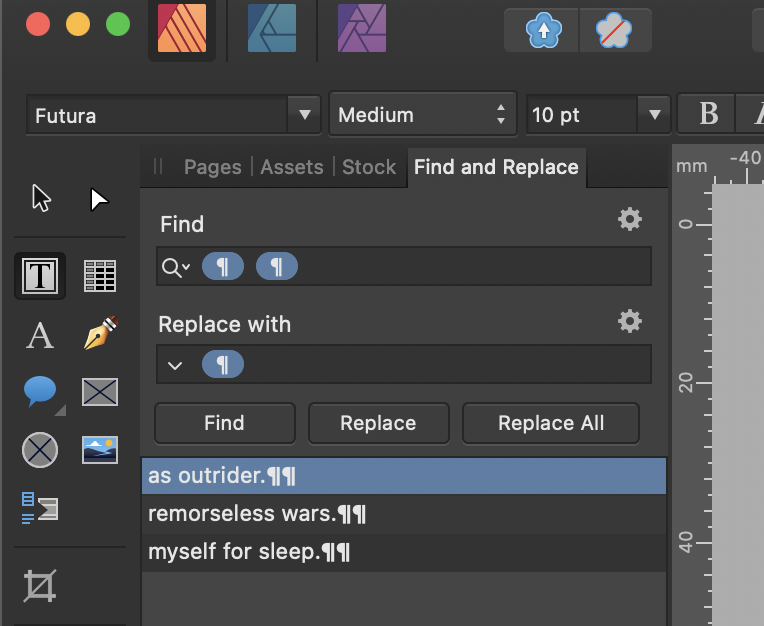Open the Find options gear menu
Viewport: 764px width, 626px height.
pos(629,220)
